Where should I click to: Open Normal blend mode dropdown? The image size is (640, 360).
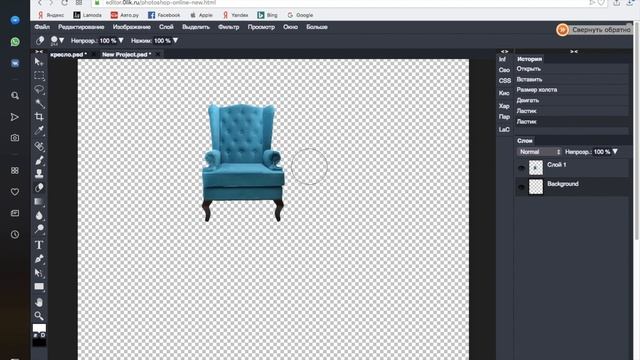point(539,152)
